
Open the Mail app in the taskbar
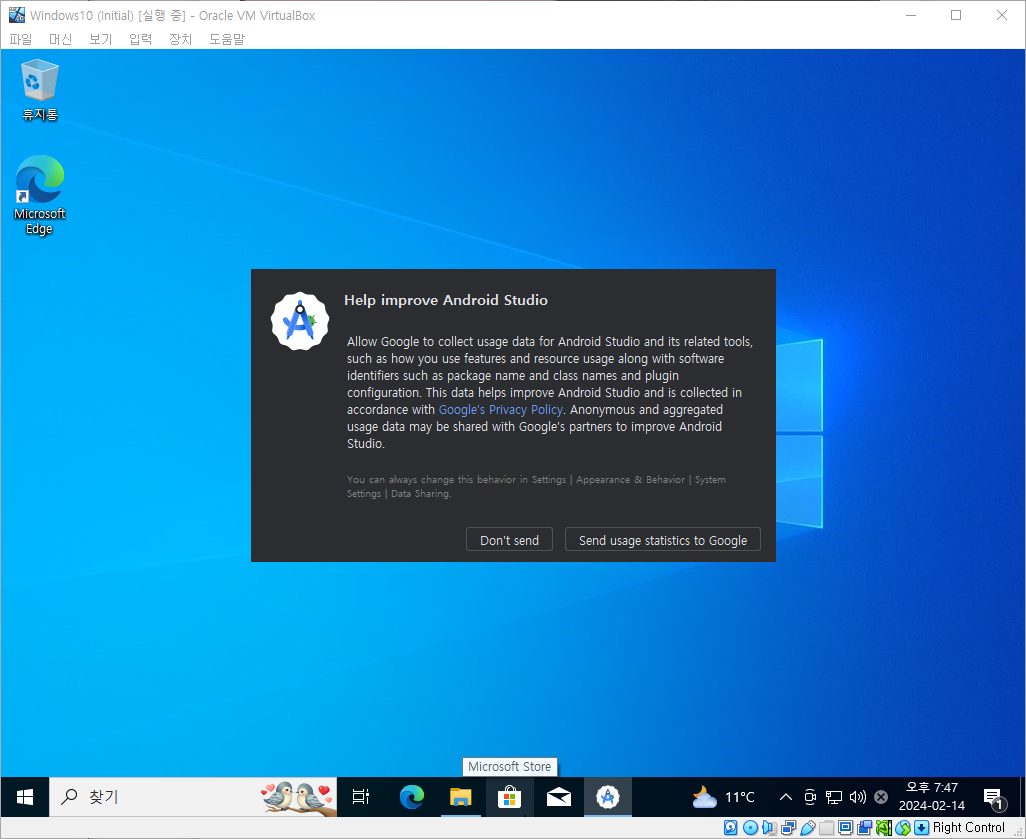click(558, 796)
